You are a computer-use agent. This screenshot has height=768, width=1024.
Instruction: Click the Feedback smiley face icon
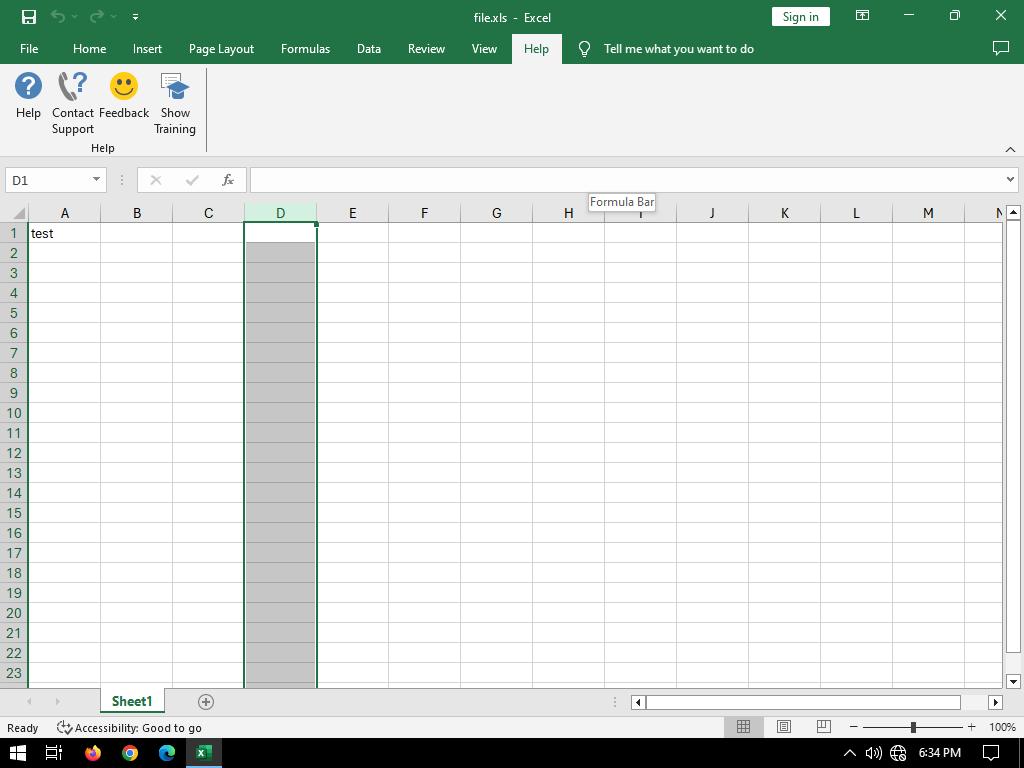pos(124,87)
